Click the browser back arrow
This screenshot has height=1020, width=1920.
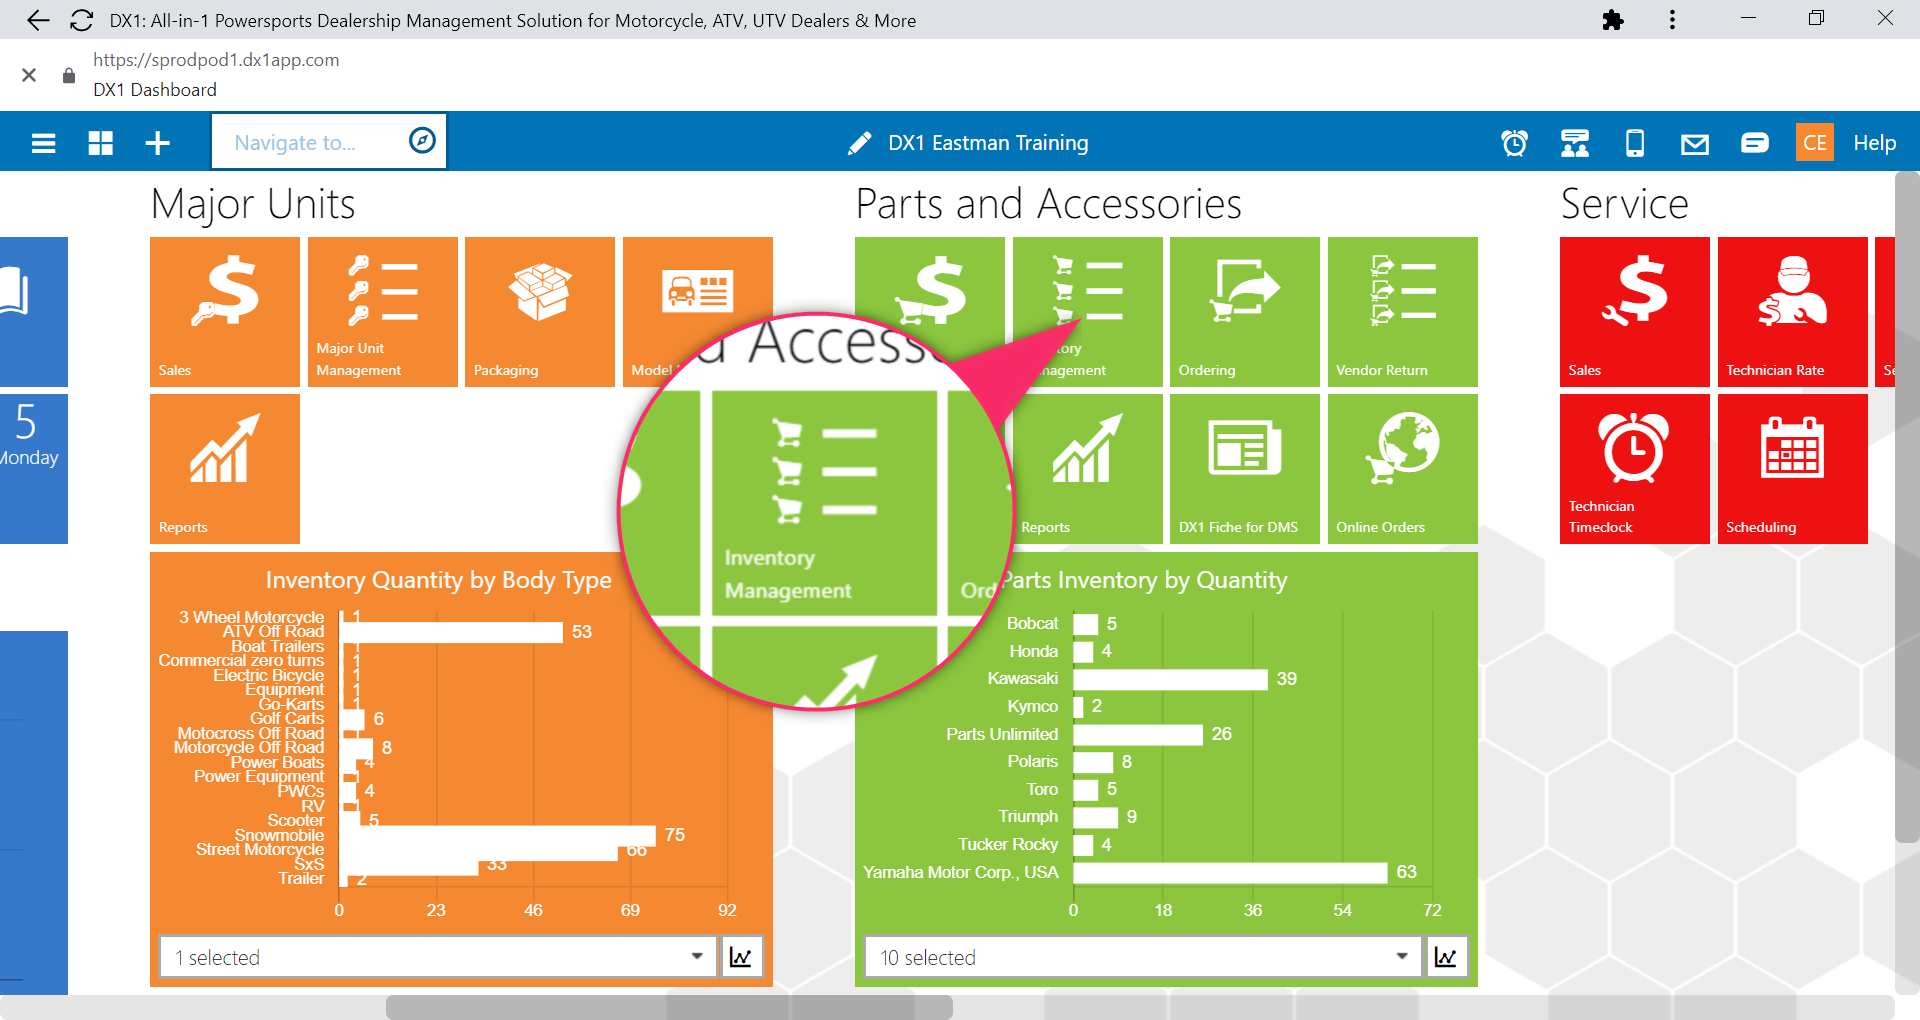[37, 20]
